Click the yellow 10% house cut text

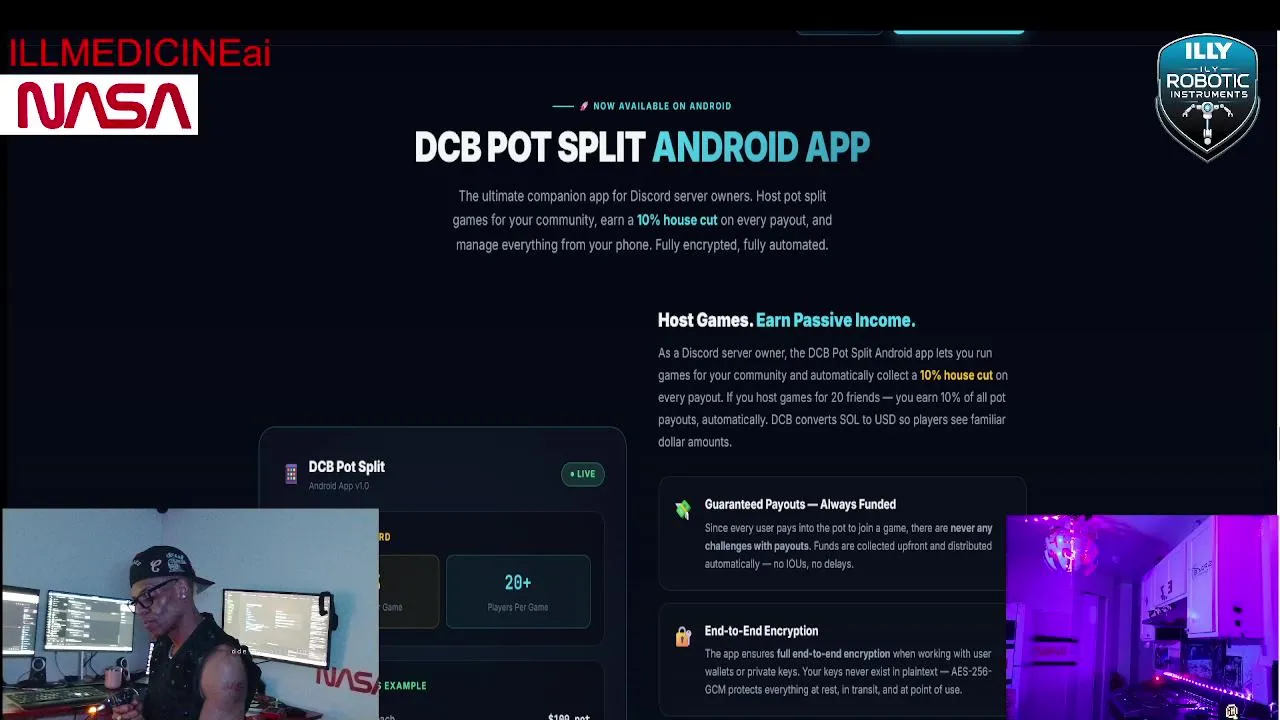coord(956,375)
